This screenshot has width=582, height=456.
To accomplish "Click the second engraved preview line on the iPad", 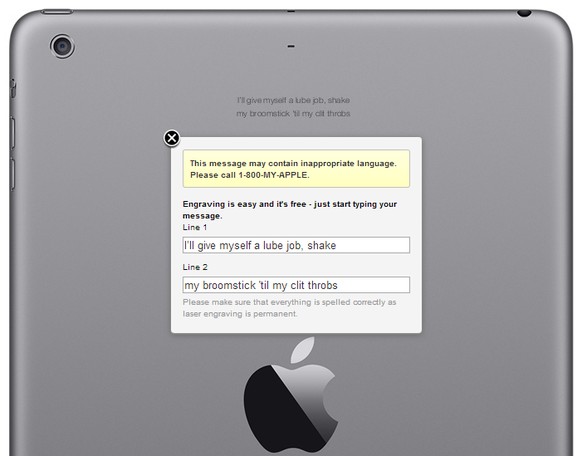I will (x=293, y=114).
